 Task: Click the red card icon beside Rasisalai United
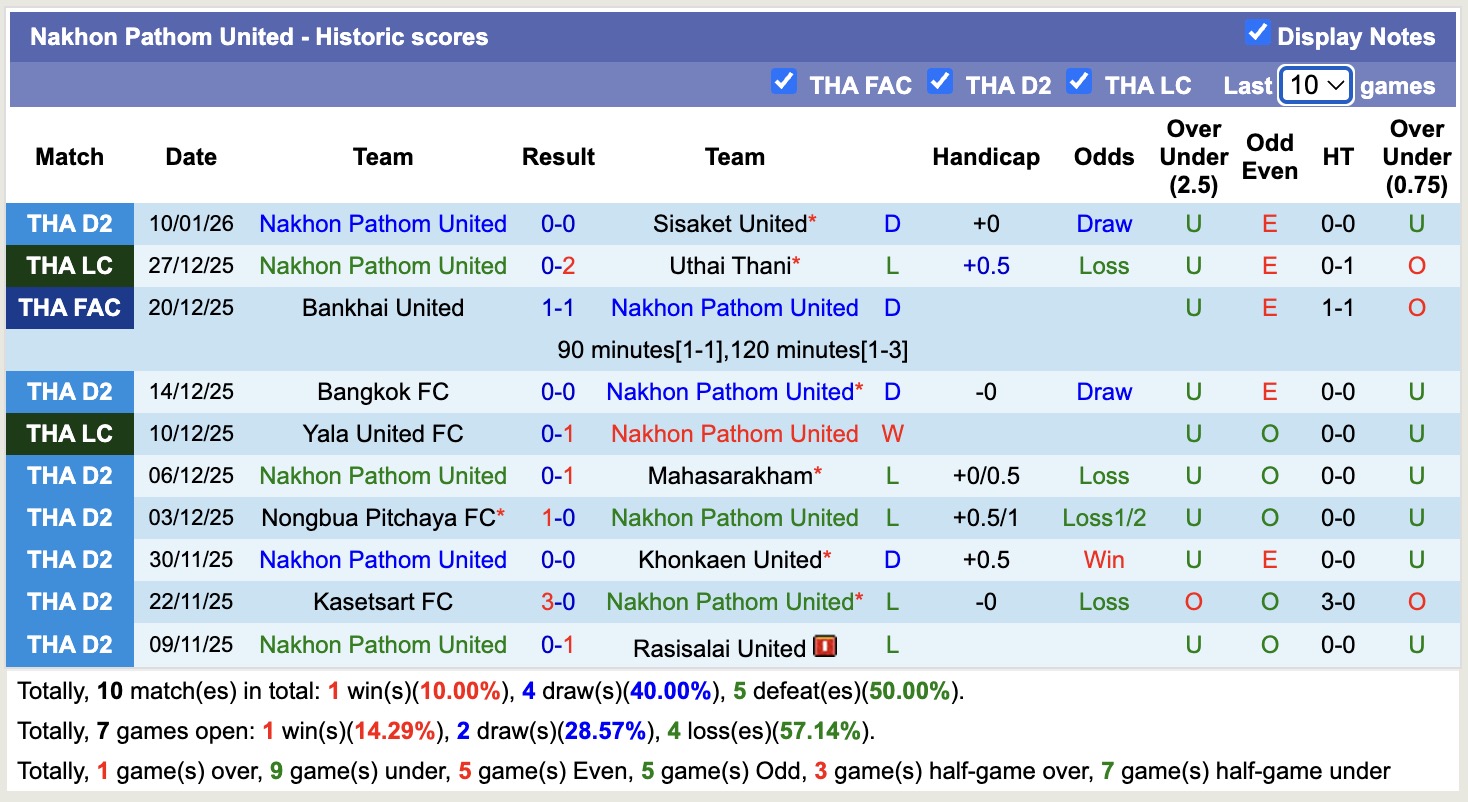click(826, 646)
